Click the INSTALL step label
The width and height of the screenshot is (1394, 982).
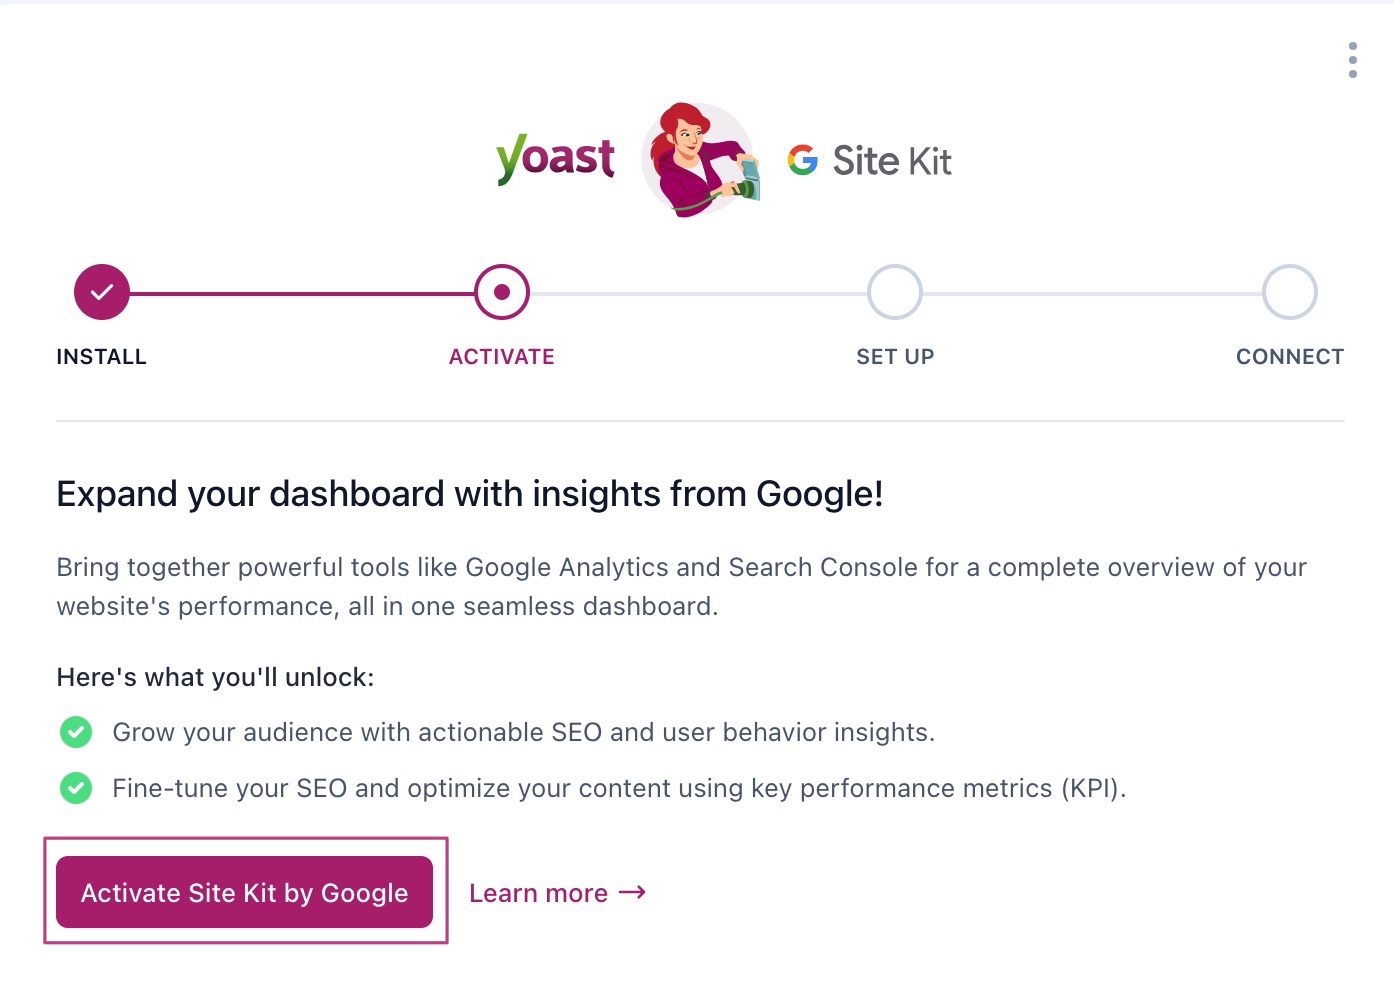102,357
